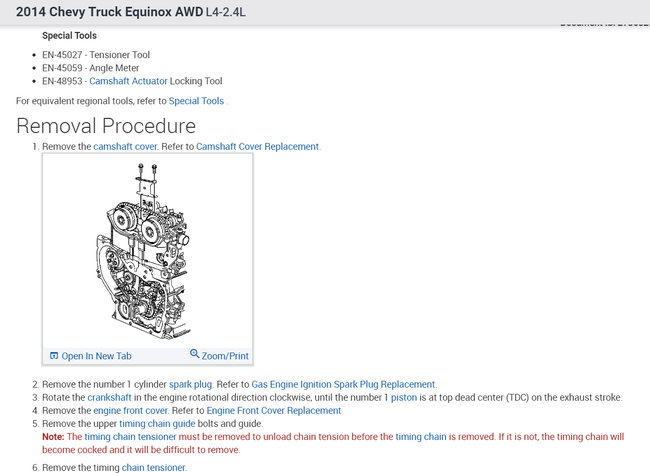Open the crankshaft link in step 3

click(109, 397)
